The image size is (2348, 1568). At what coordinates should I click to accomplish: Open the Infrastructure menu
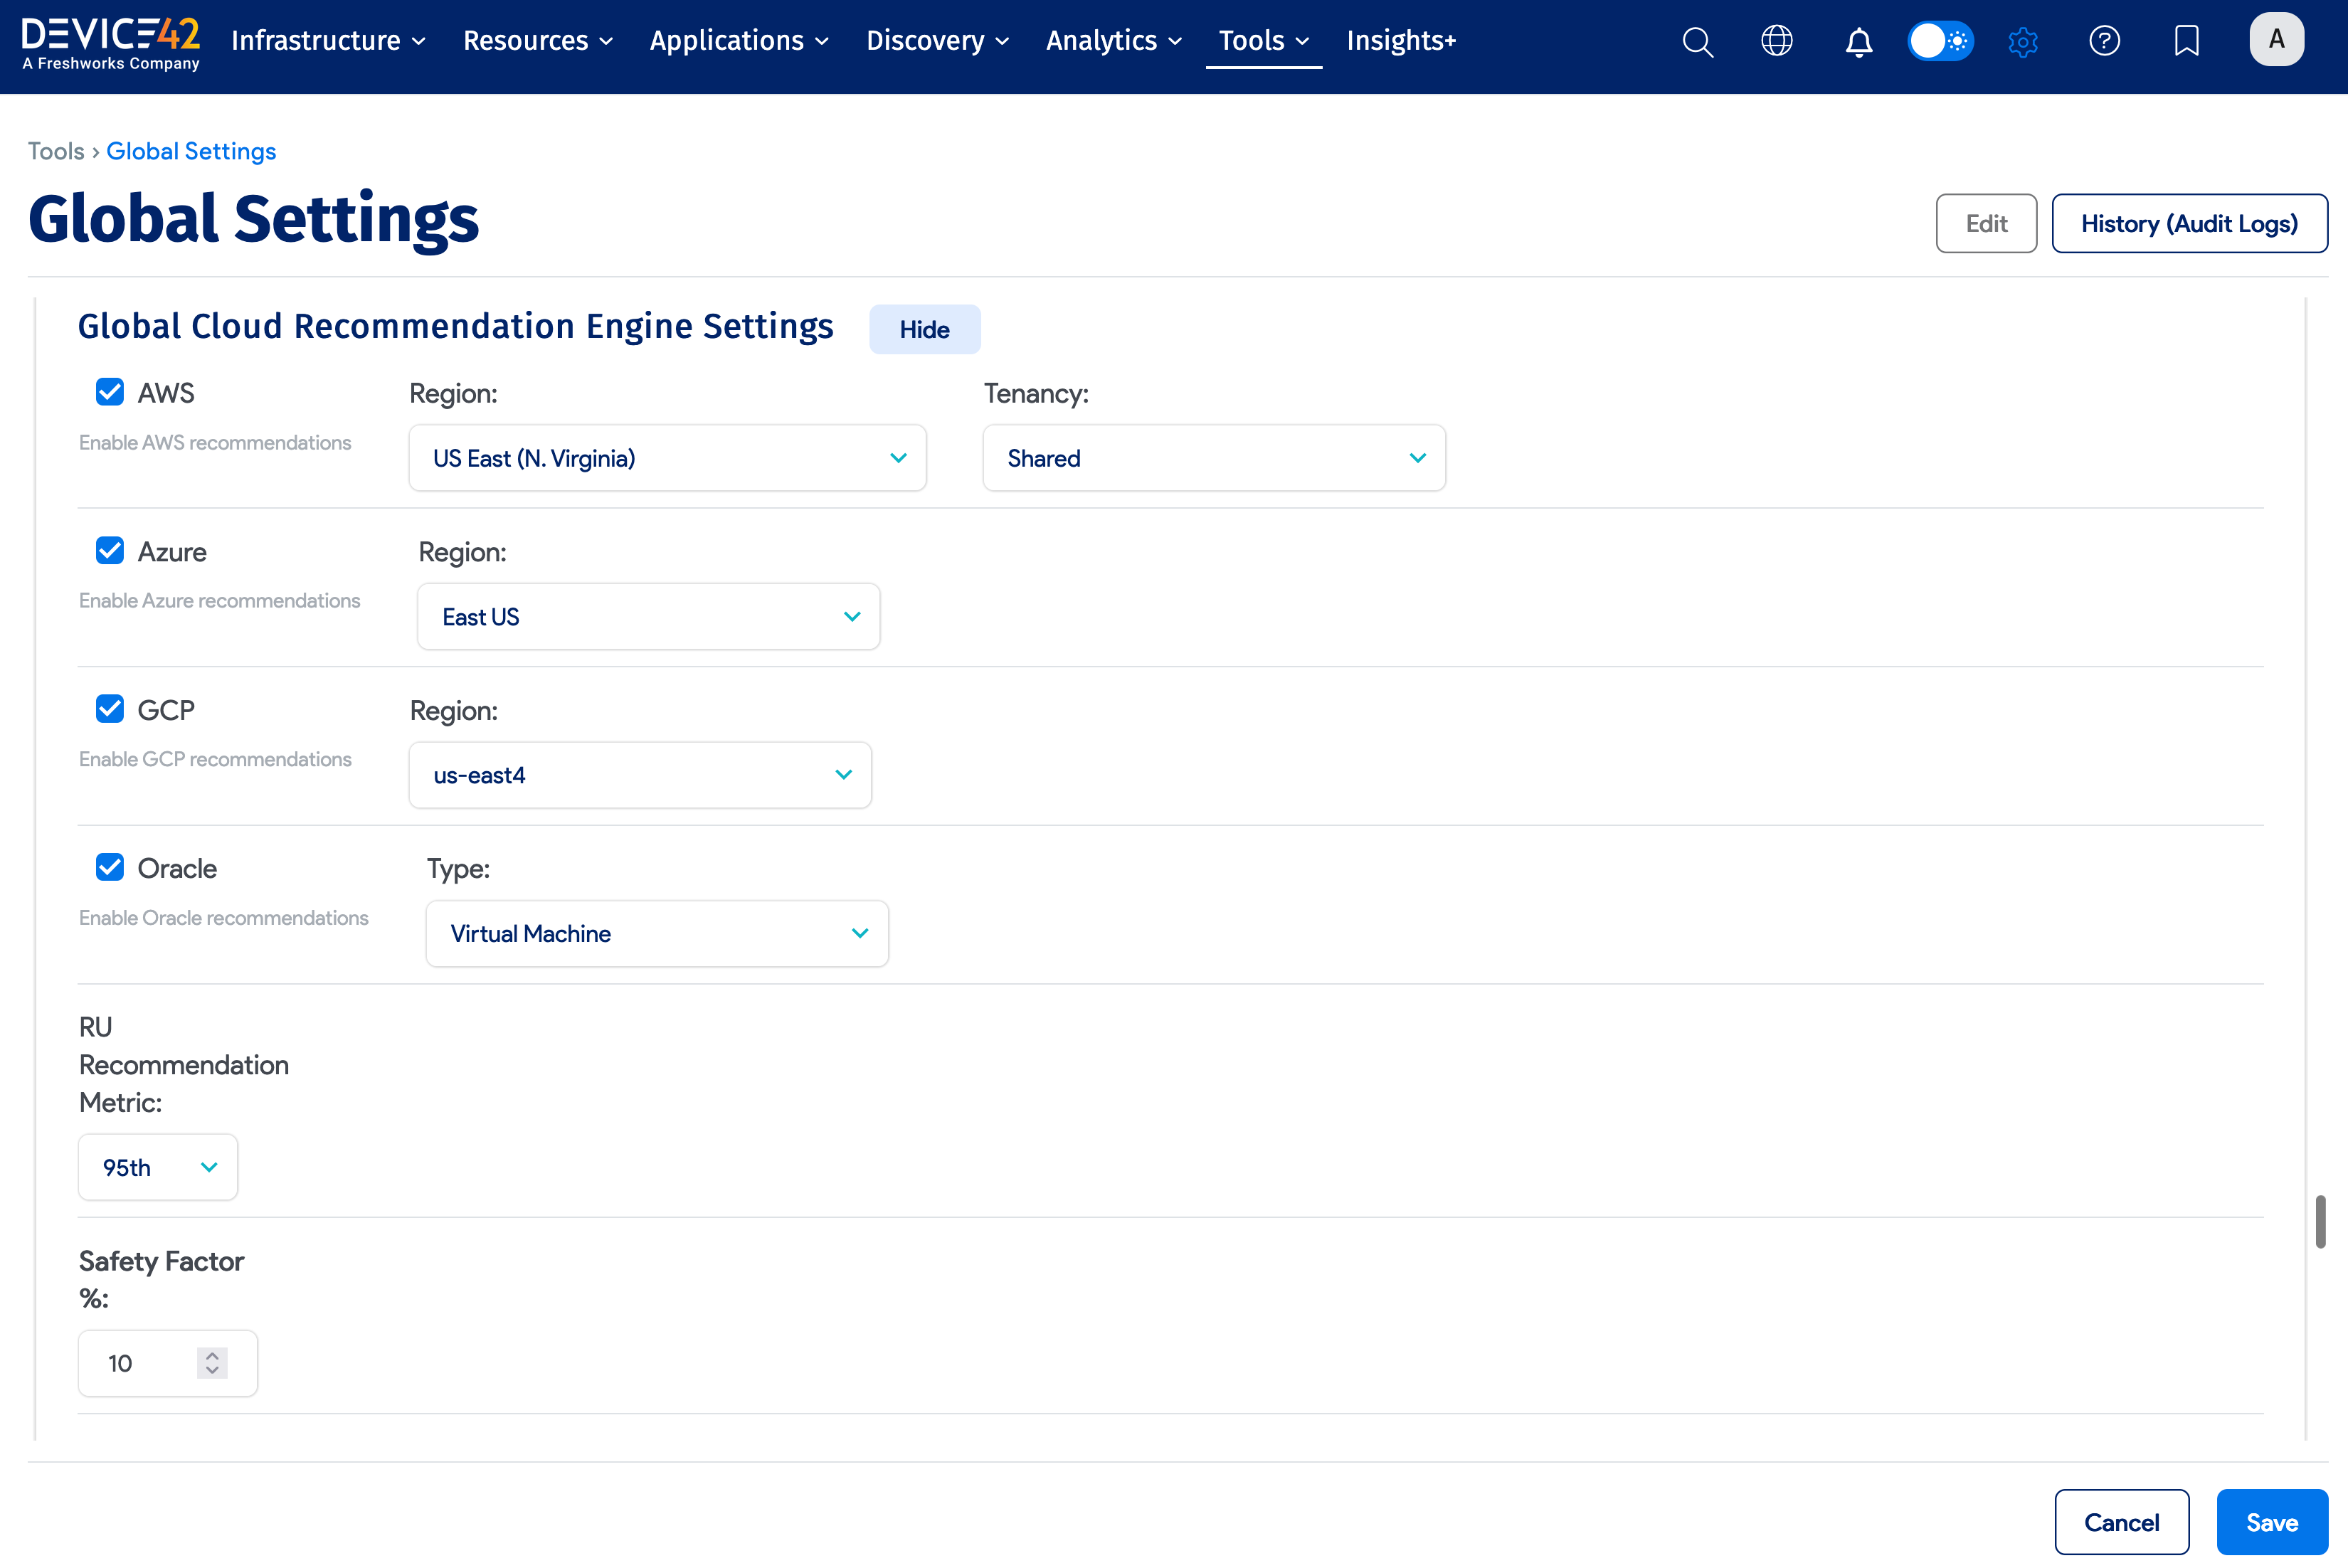[328, 41]
